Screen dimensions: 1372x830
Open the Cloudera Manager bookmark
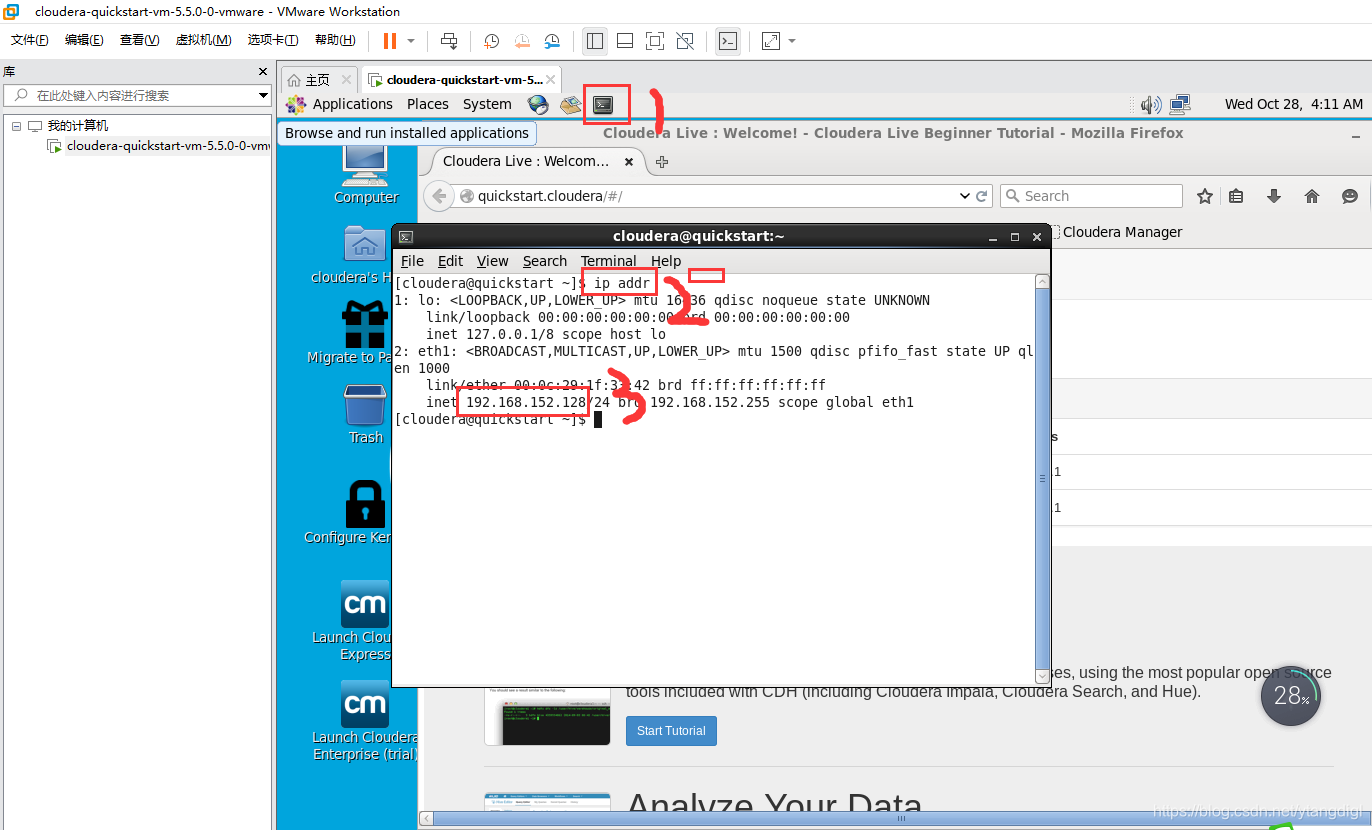(x=1122, y=232)
